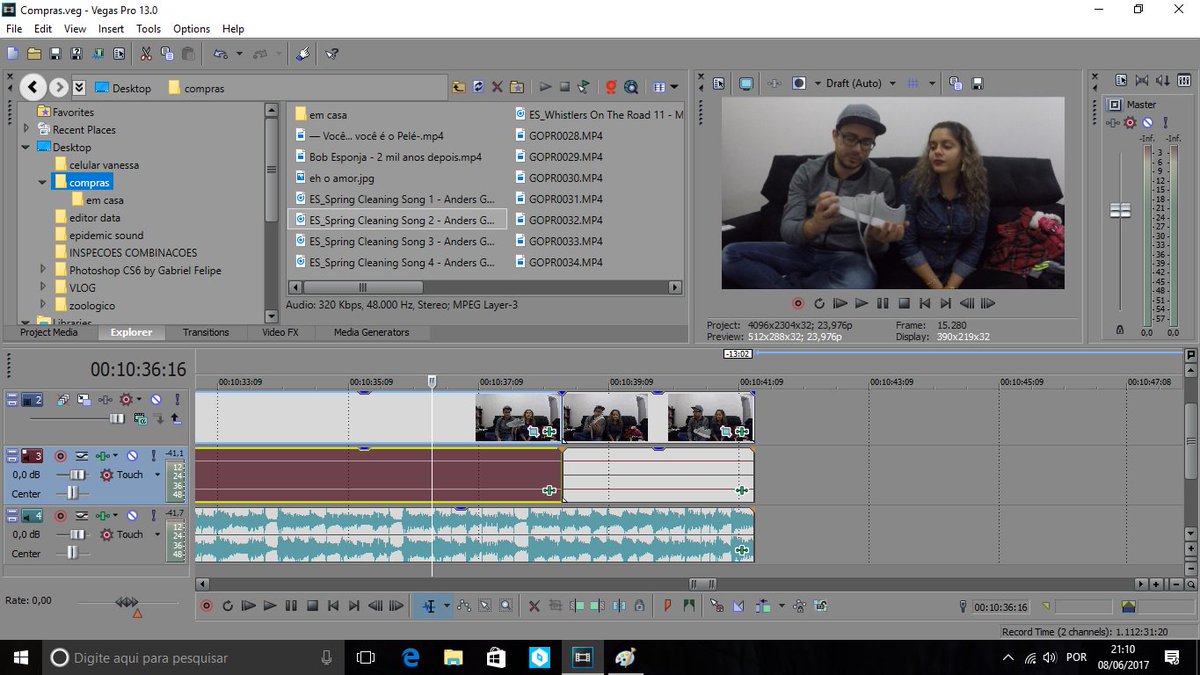Solo audio track 3
1200x675 pixels.
tap(153, 456)
